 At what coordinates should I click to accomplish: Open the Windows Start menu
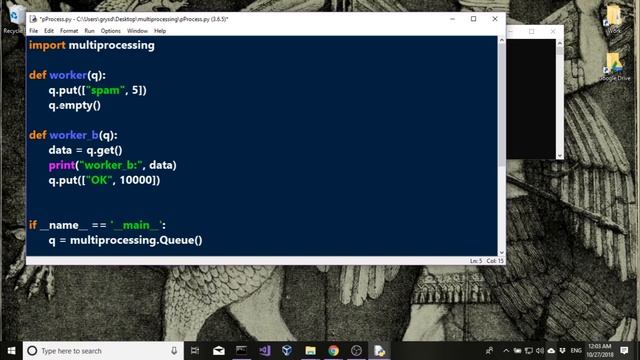click(11, 351)
